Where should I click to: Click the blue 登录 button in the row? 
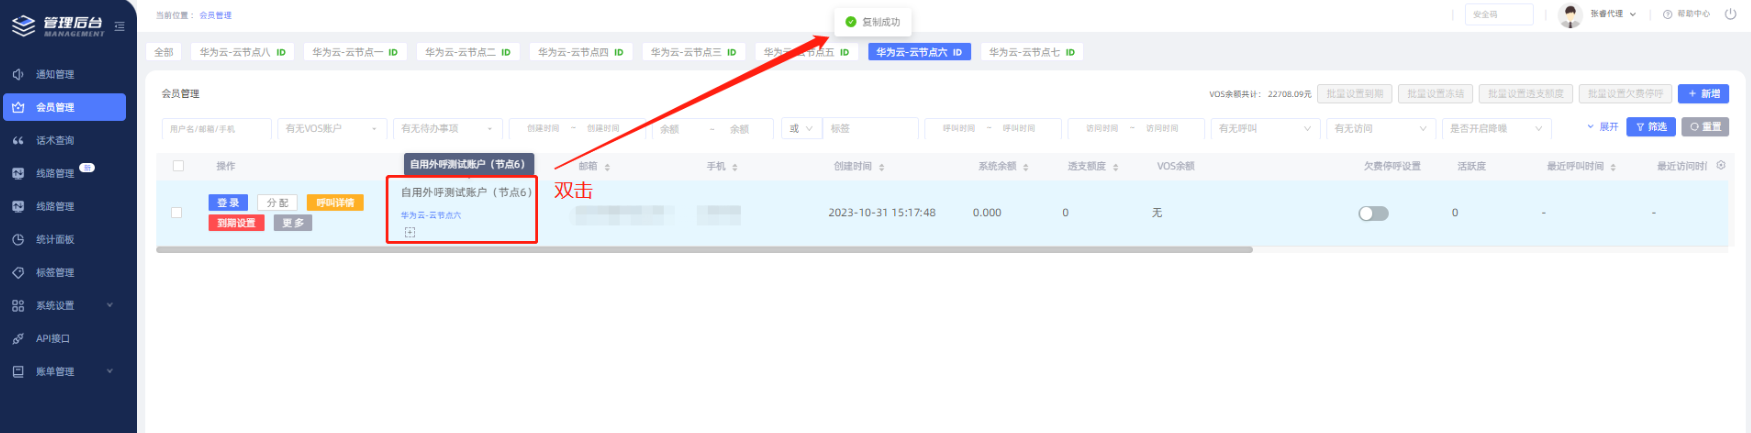click(228, 203)
